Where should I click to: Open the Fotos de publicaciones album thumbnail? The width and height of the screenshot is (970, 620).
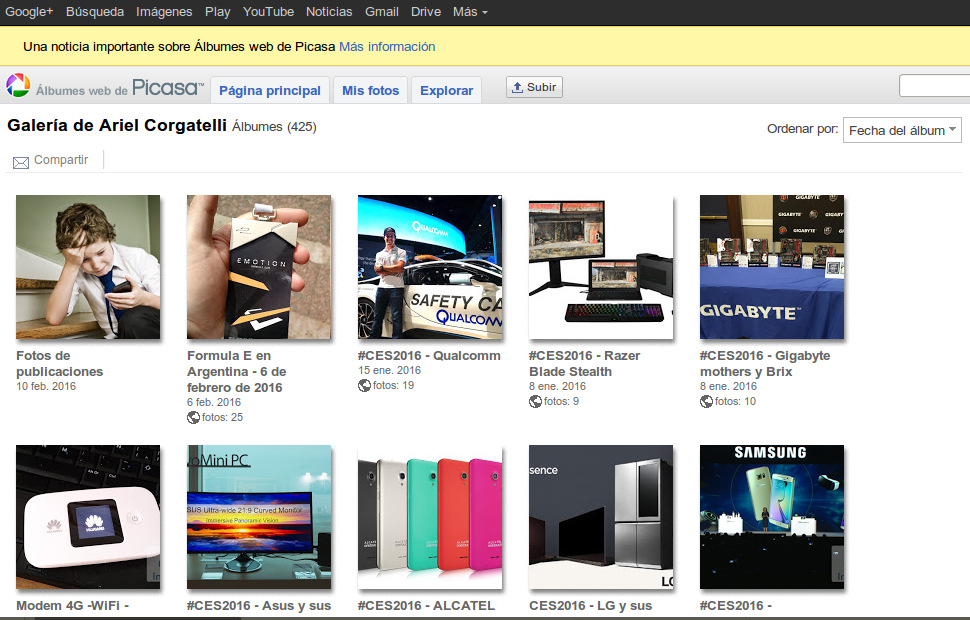pyautogui.click(x=88, y=267)
